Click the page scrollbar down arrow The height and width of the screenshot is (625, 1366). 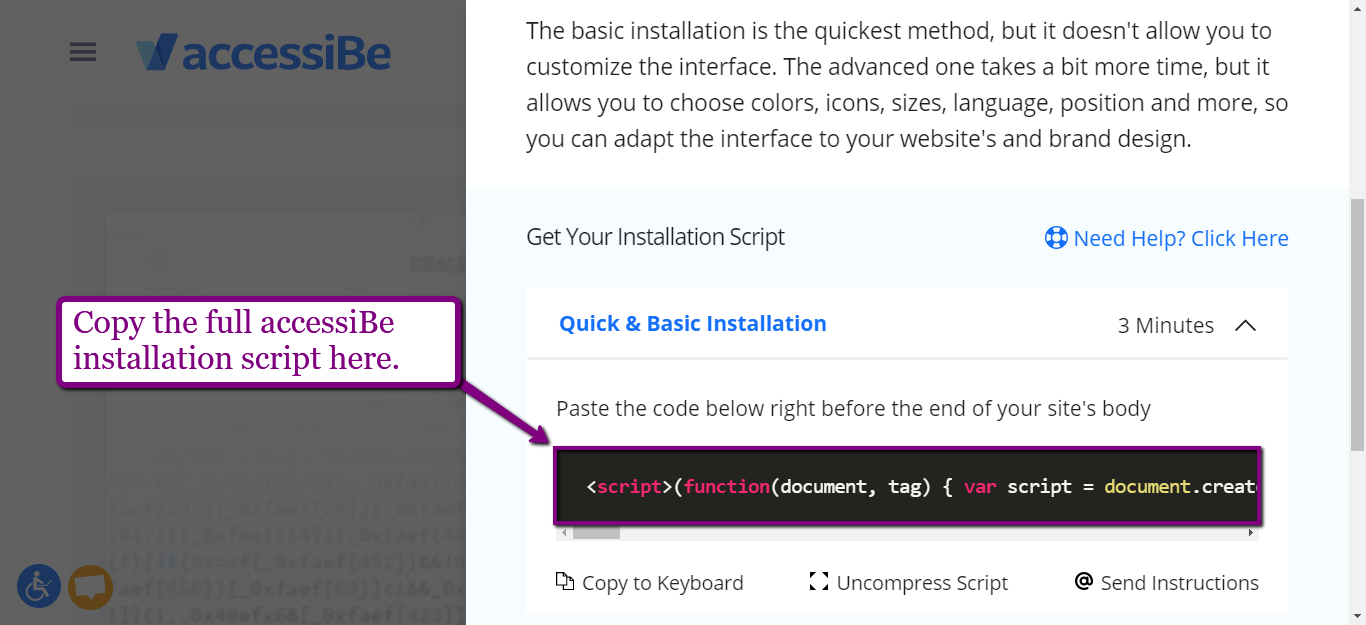click(1357, 616)
